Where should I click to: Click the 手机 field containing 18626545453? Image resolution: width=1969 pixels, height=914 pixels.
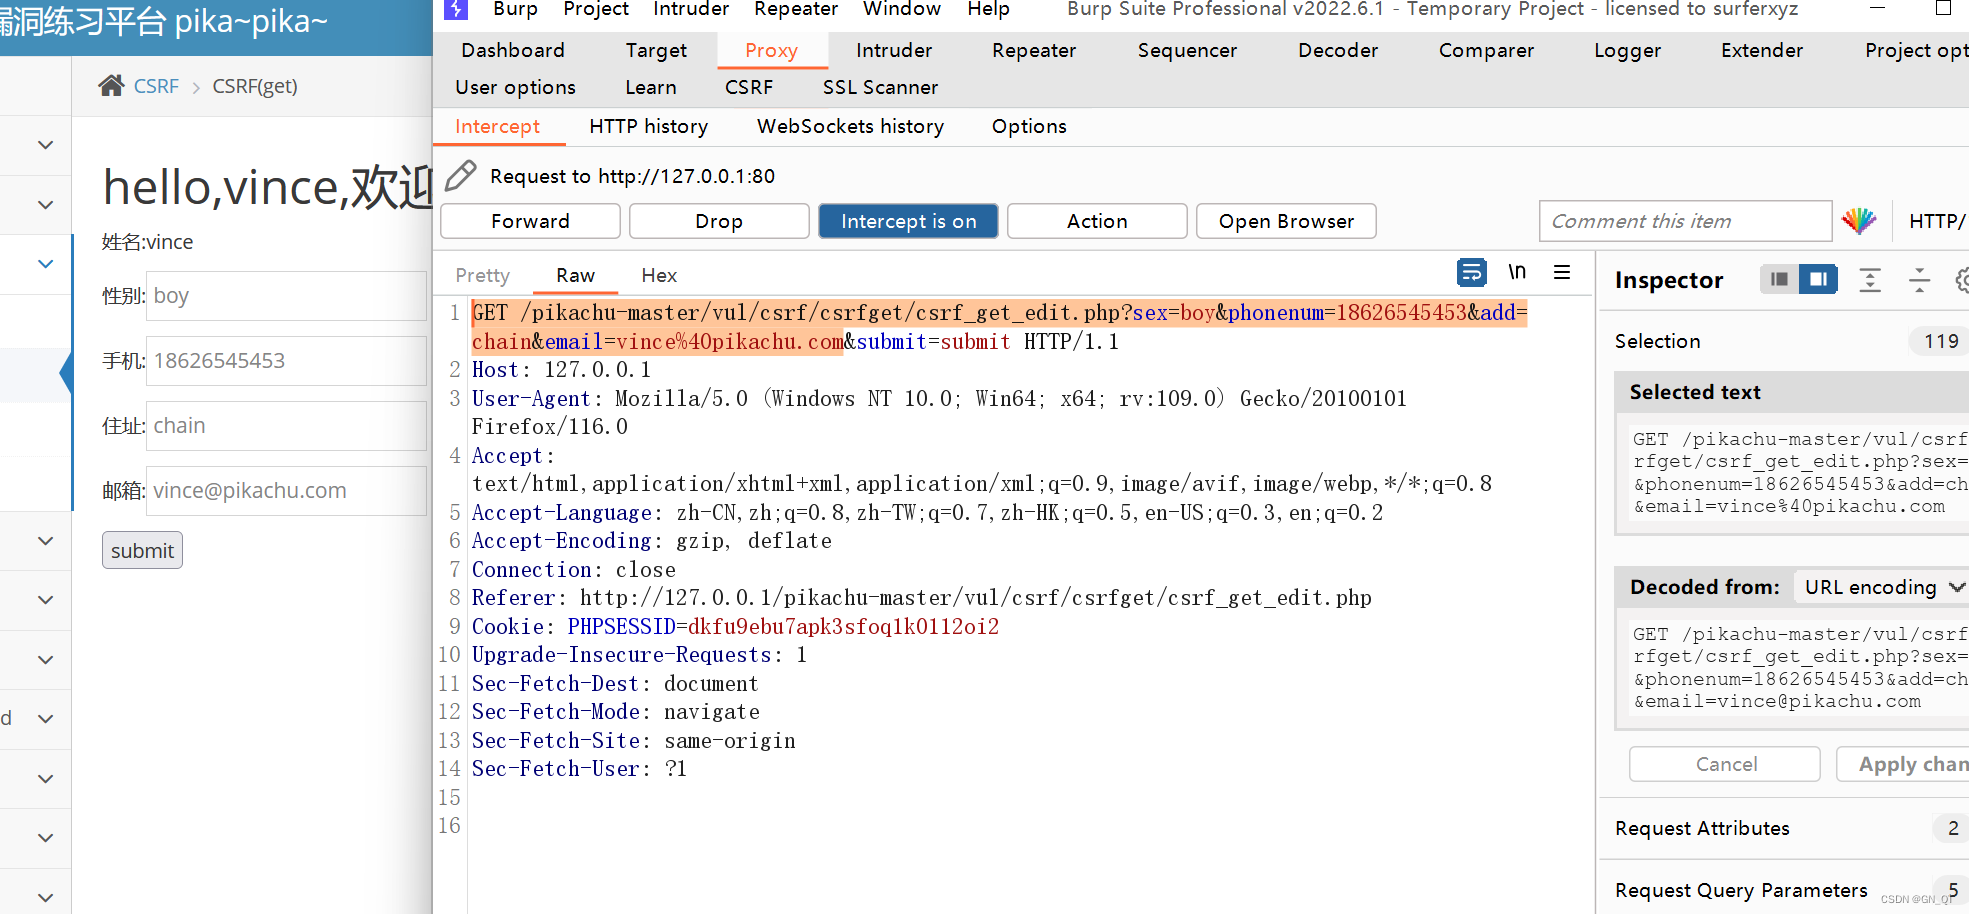pyautogui.click(x=286, y=361)
